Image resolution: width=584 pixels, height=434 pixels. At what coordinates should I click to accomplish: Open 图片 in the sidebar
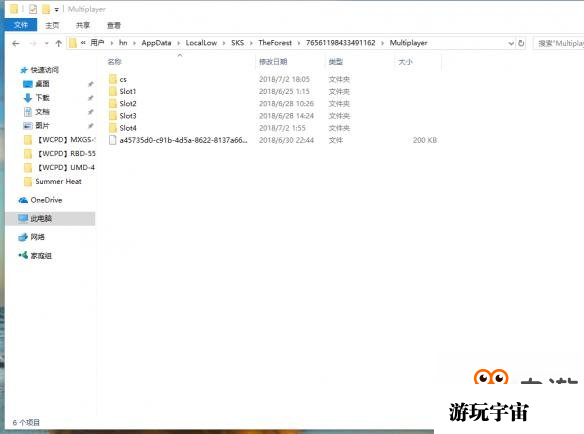[x=42, y=126]
